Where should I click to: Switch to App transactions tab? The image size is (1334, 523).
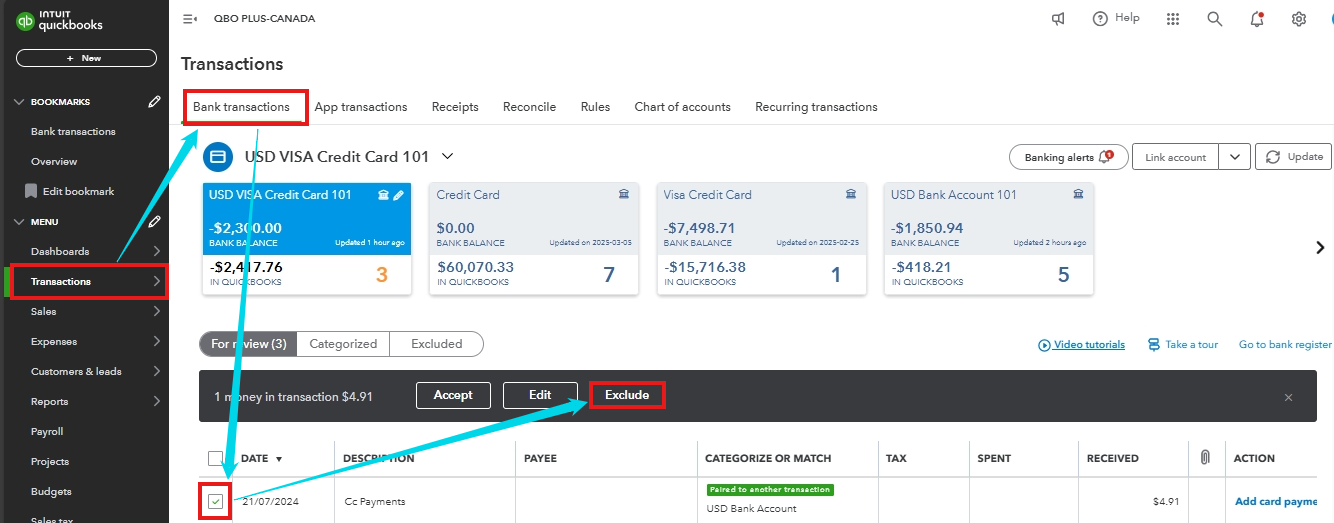click(x=361, y=107)
